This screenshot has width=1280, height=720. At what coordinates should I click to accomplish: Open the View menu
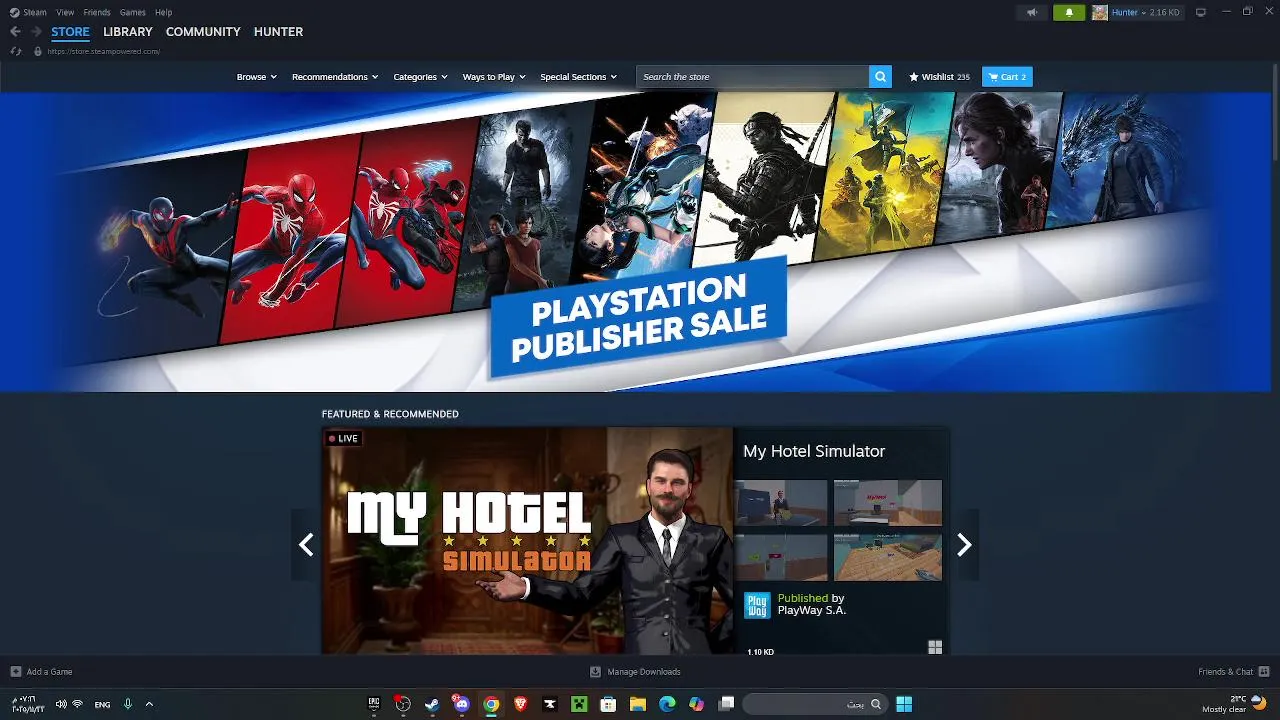click(x=65, y=12)
